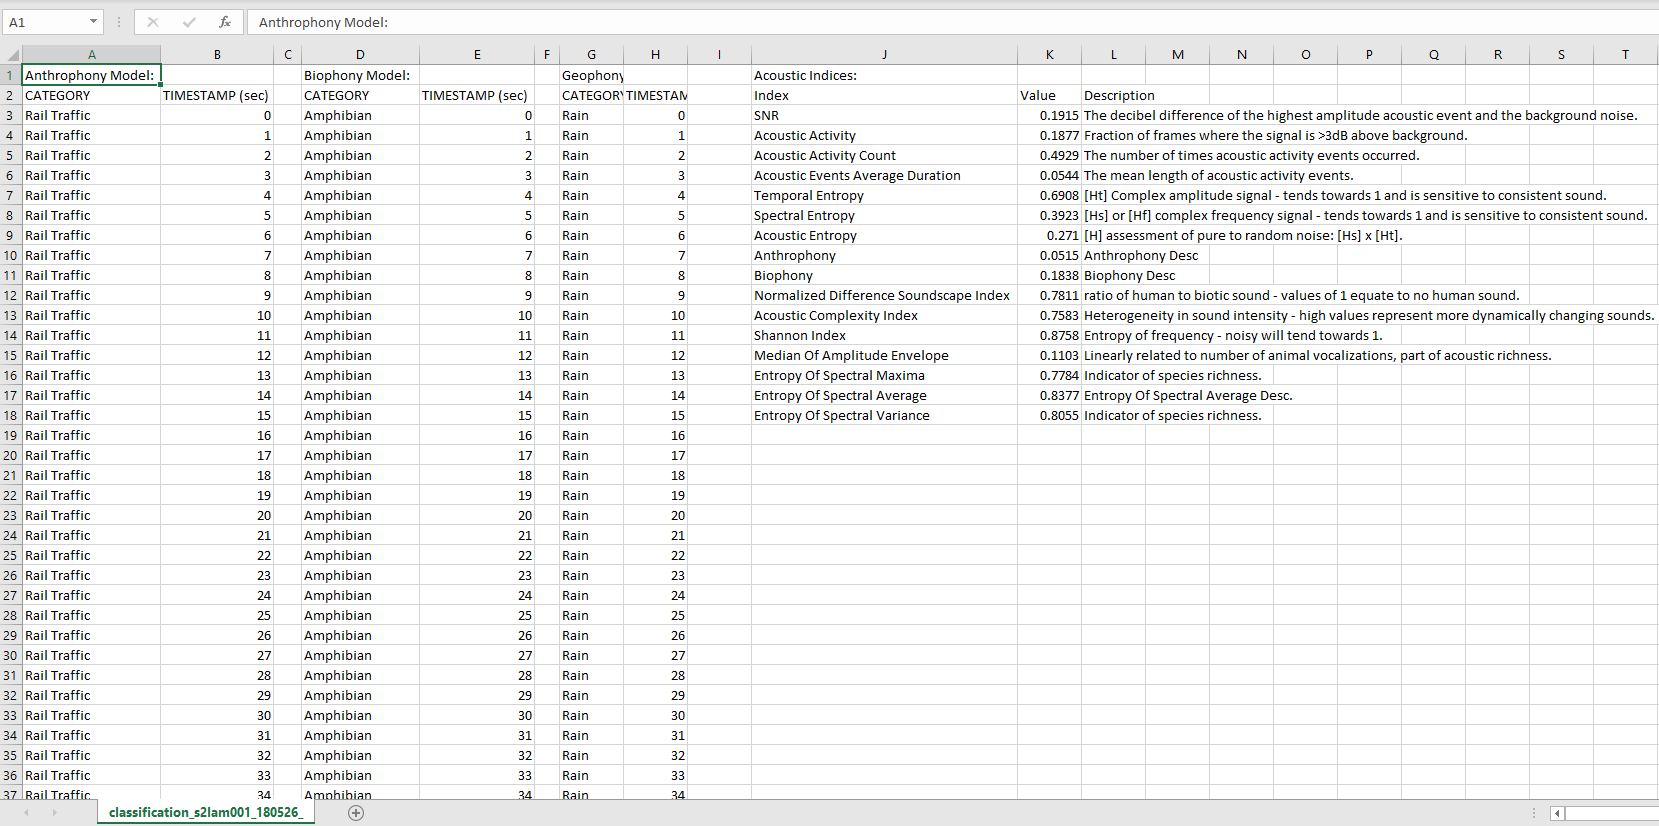1659x826 pixels.
Task: Click the next sheet navigation arrow
Action: [x=54, y=813]
